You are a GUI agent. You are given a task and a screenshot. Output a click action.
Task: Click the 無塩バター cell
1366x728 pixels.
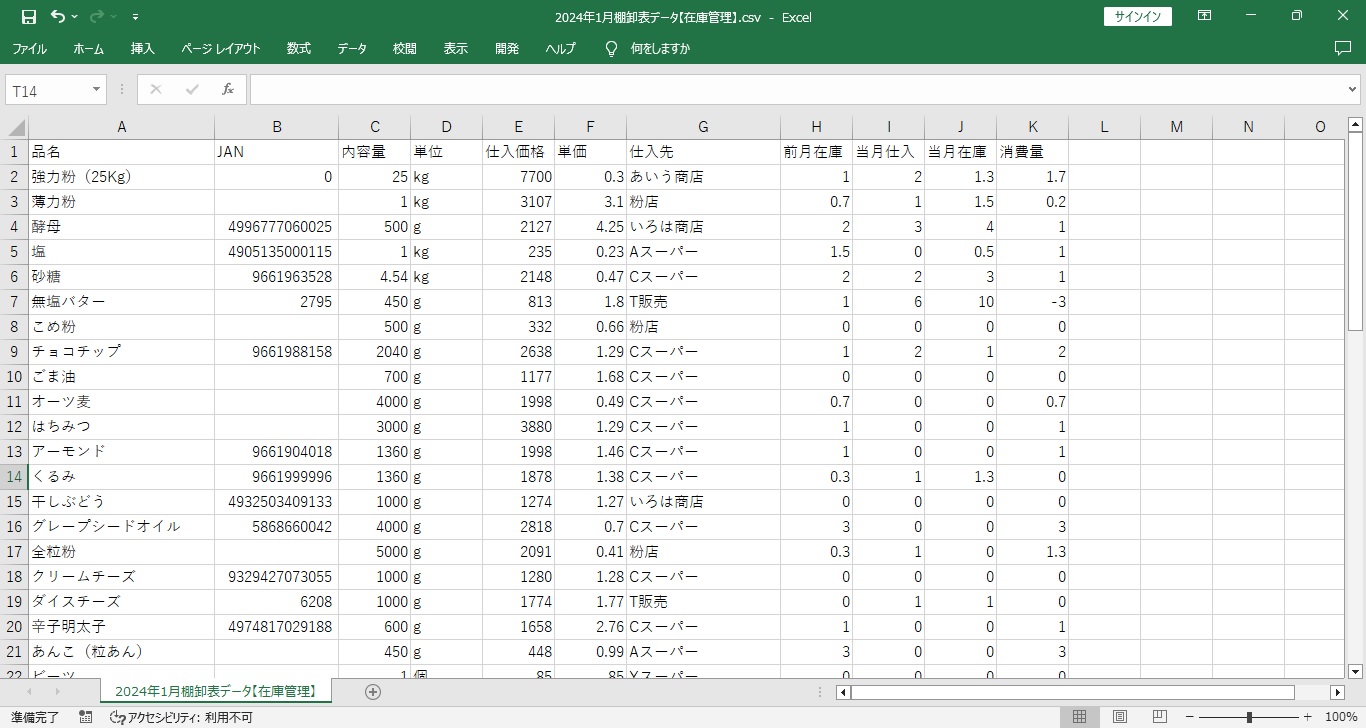click(121, 302)
